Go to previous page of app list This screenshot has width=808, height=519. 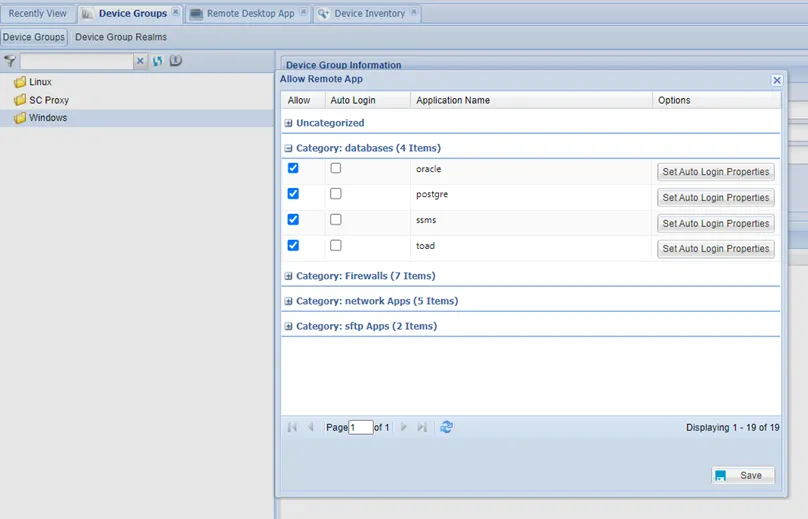pos(311,427)
